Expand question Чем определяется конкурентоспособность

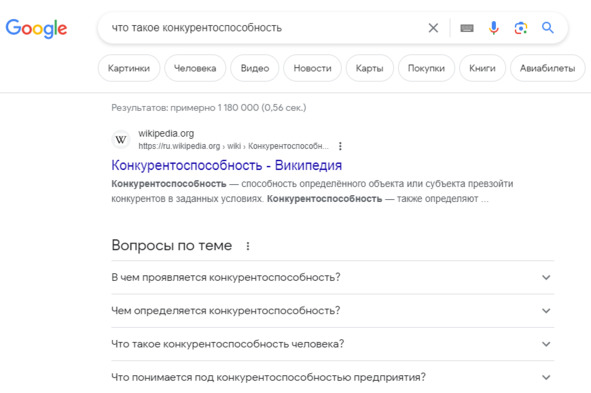332,310
